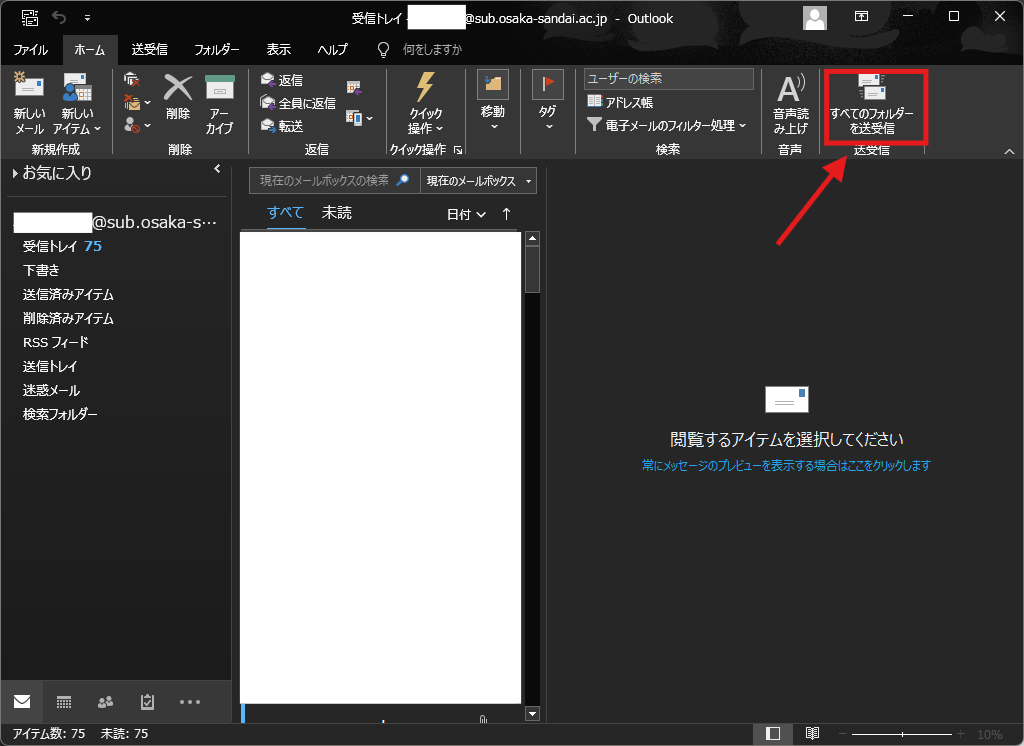Image resolution: width=1024 pixels, height=746 pixels.
Task: Click the ユーザーの検索 field
Action: pos(669,78)
